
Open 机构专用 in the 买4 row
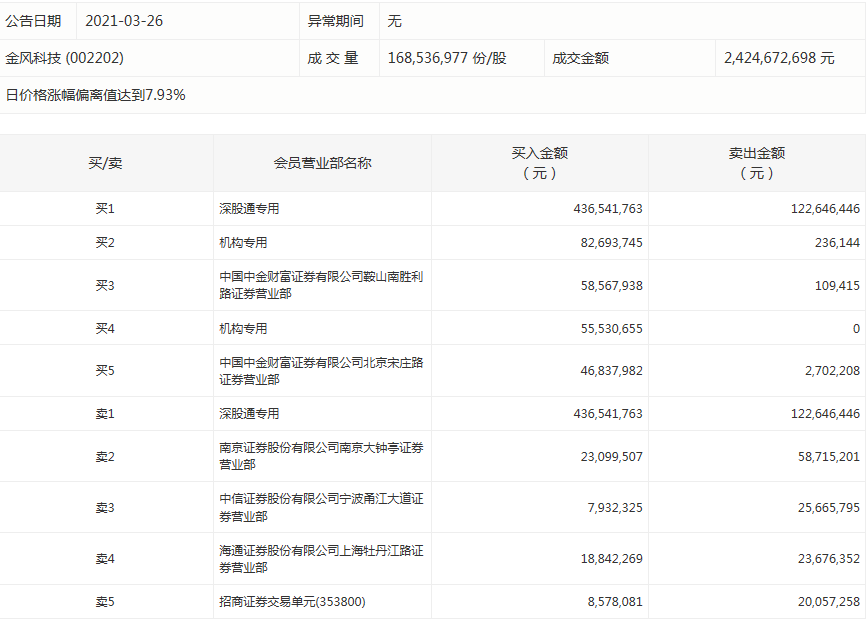[244, 328]
